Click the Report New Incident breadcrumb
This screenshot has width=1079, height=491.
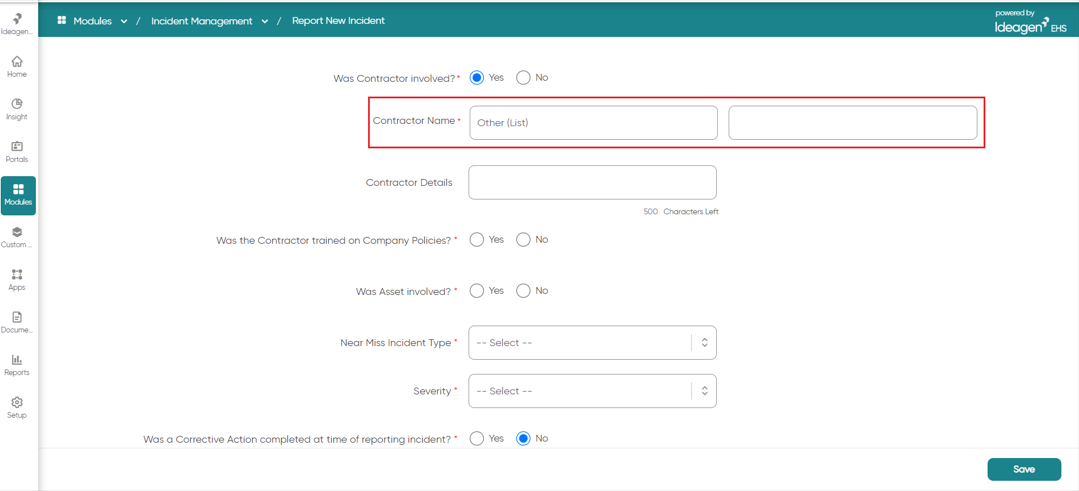pos(339,21)
